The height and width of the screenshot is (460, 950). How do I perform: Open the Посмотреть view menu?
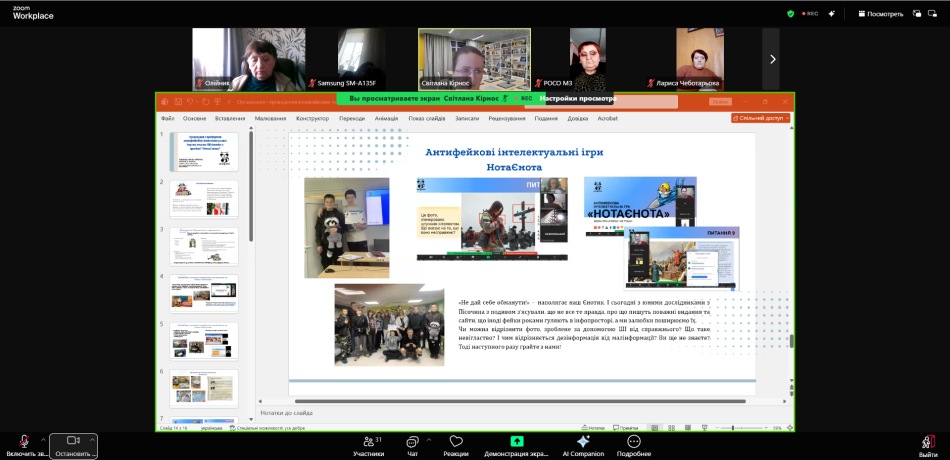879,14
